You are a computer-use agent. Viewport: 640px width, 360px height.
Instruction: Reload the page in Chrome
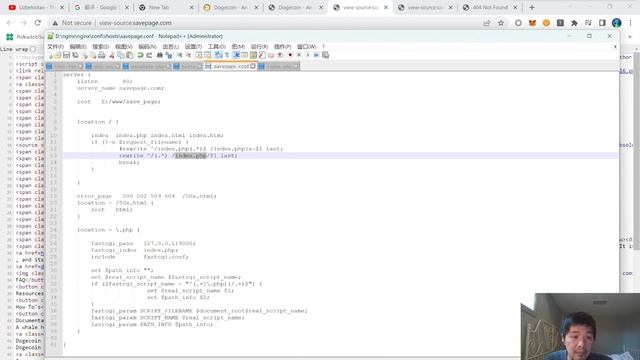pyautogui.click(x=38, y=23)
